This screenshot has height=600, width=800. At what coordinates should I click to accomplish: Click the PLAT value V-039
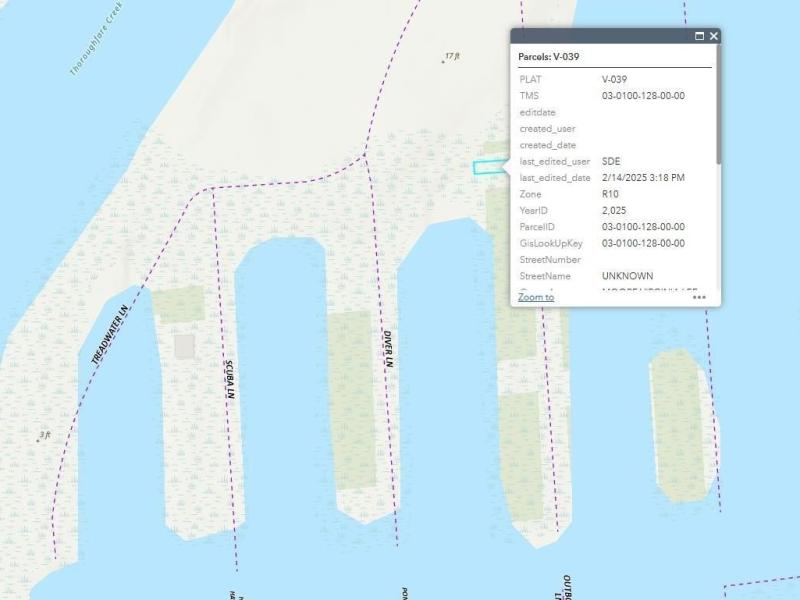[615, 79]
